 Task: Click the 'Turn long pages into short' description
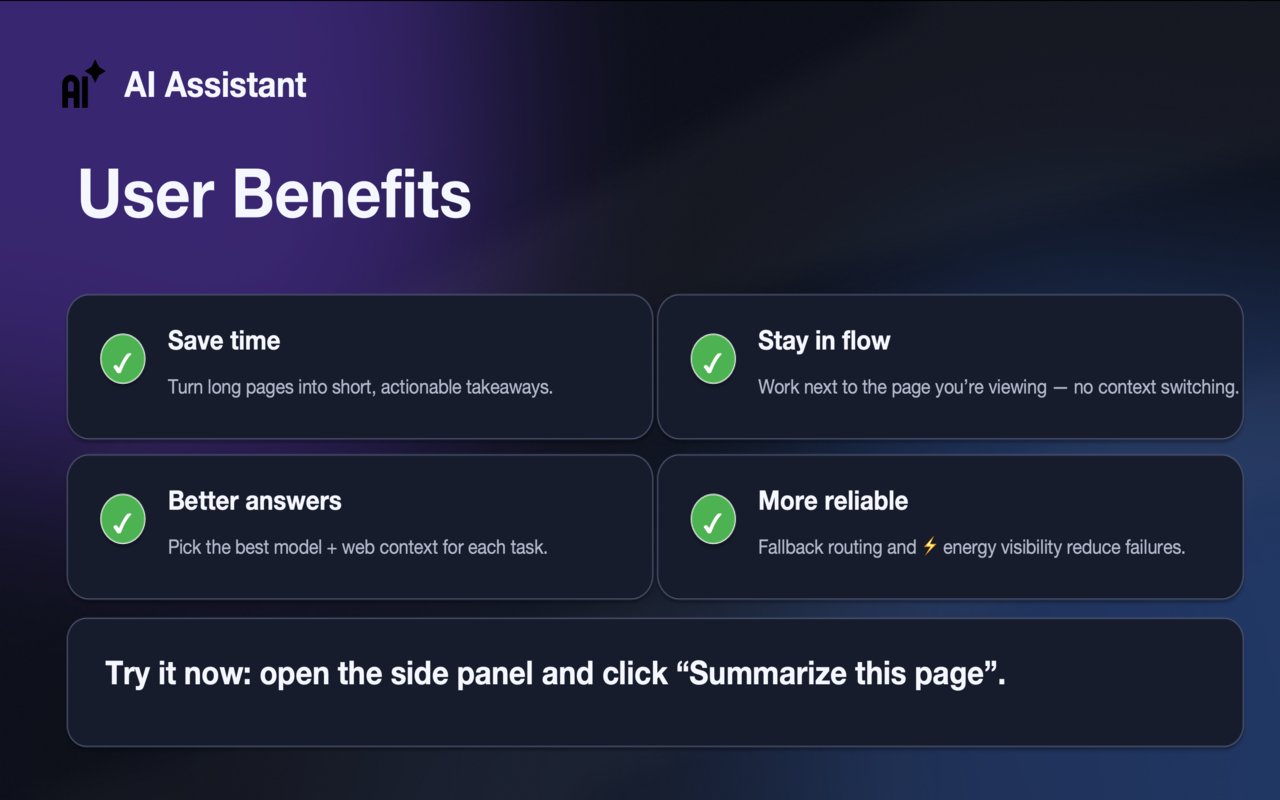[x=360, y=387]
